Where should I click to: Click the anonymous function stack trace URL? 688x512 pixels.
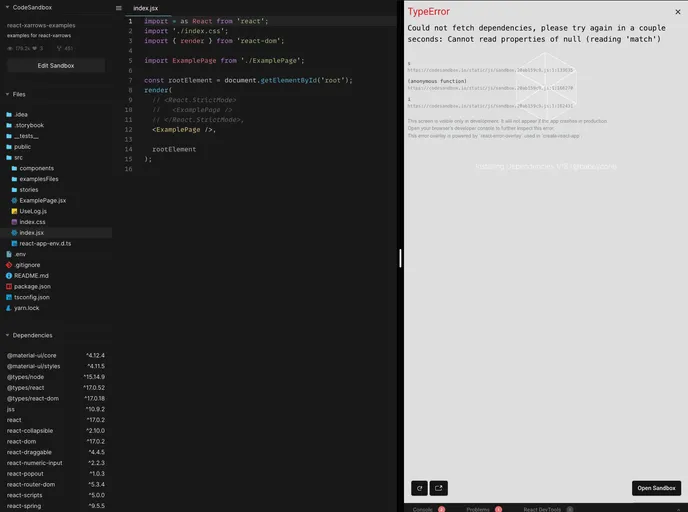(490, 88)
